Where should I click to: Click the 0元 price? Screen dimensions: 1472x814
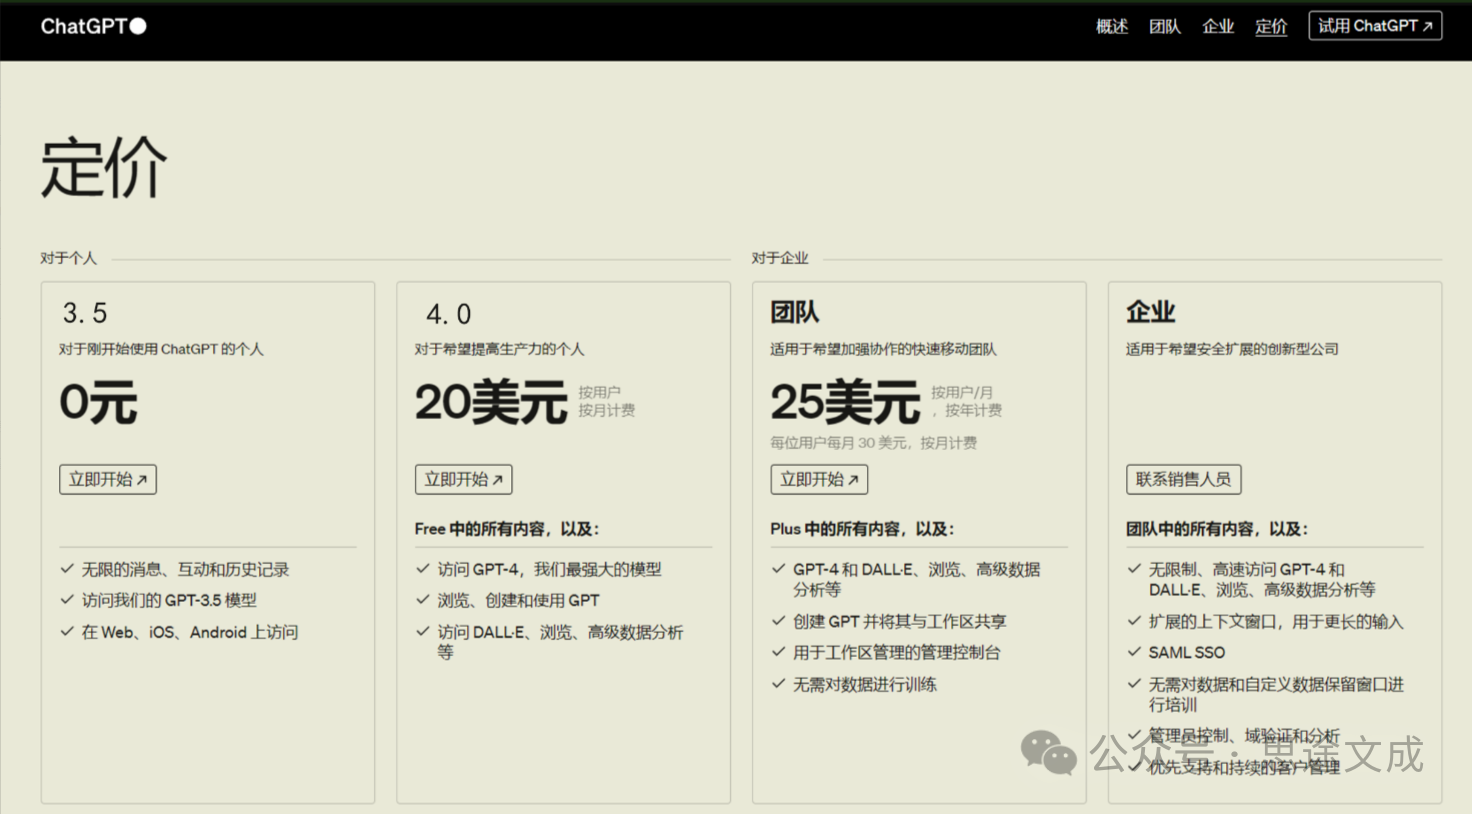pyautogui.click(x=98, y=403)
